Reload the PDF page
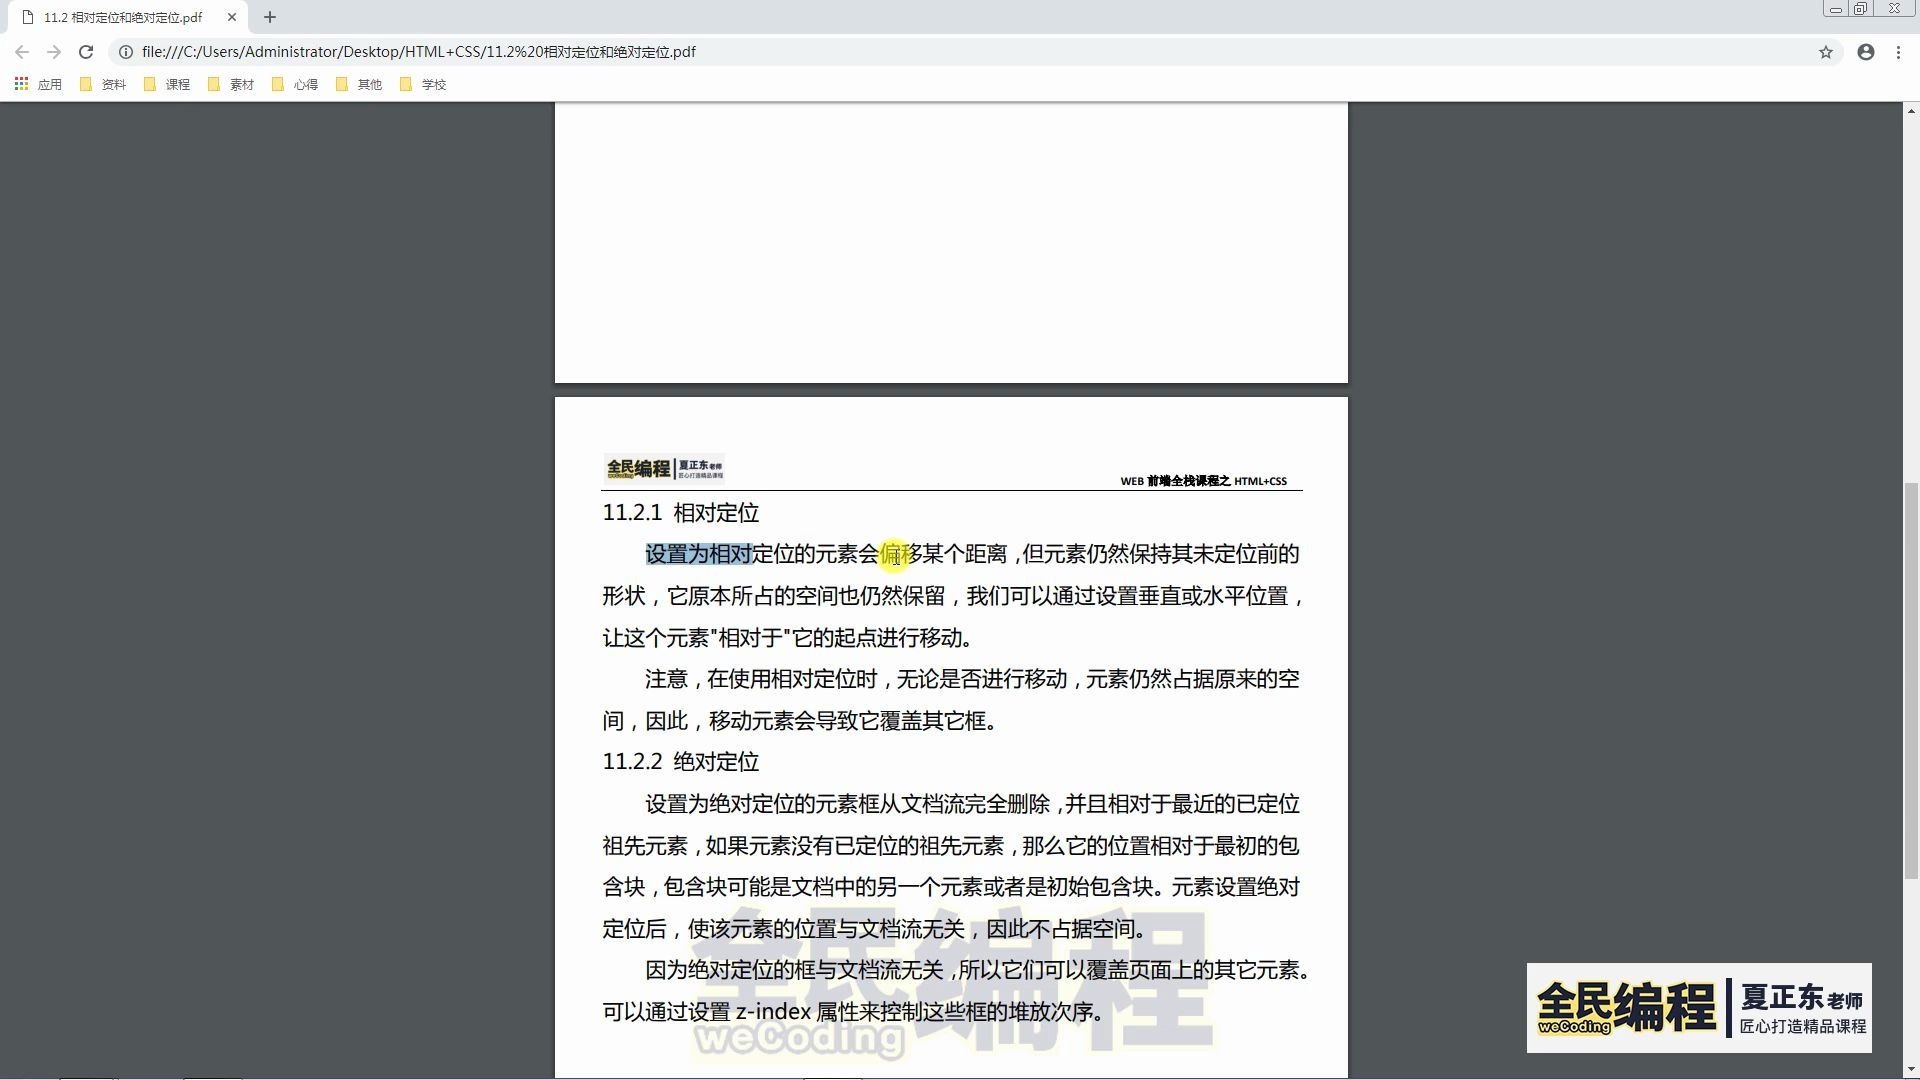This screenshot has height=1080, width=1920. pos(86,52)
